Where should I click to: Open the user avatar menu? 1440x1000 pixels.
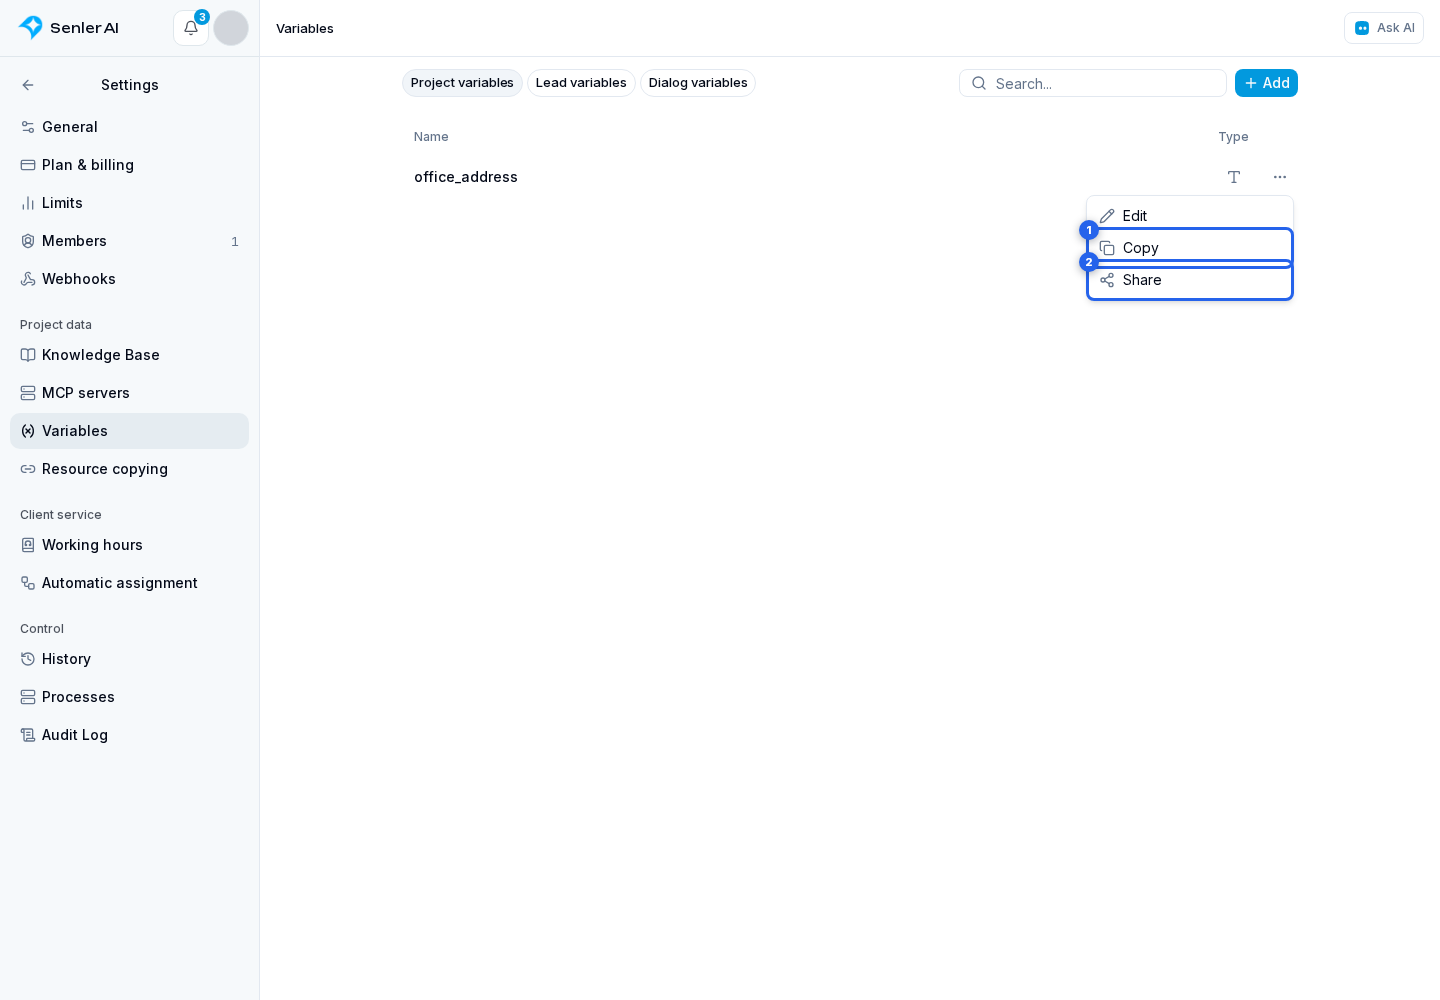pos(231,28)
